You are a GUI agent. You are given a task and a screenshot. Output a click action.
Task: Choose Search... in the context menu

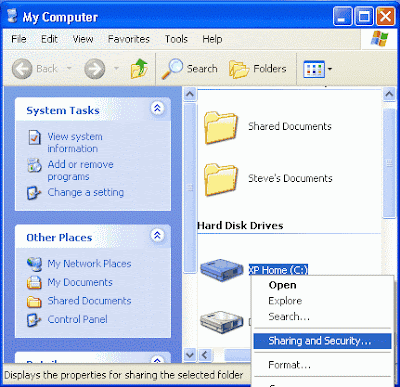tap(322, 316)
